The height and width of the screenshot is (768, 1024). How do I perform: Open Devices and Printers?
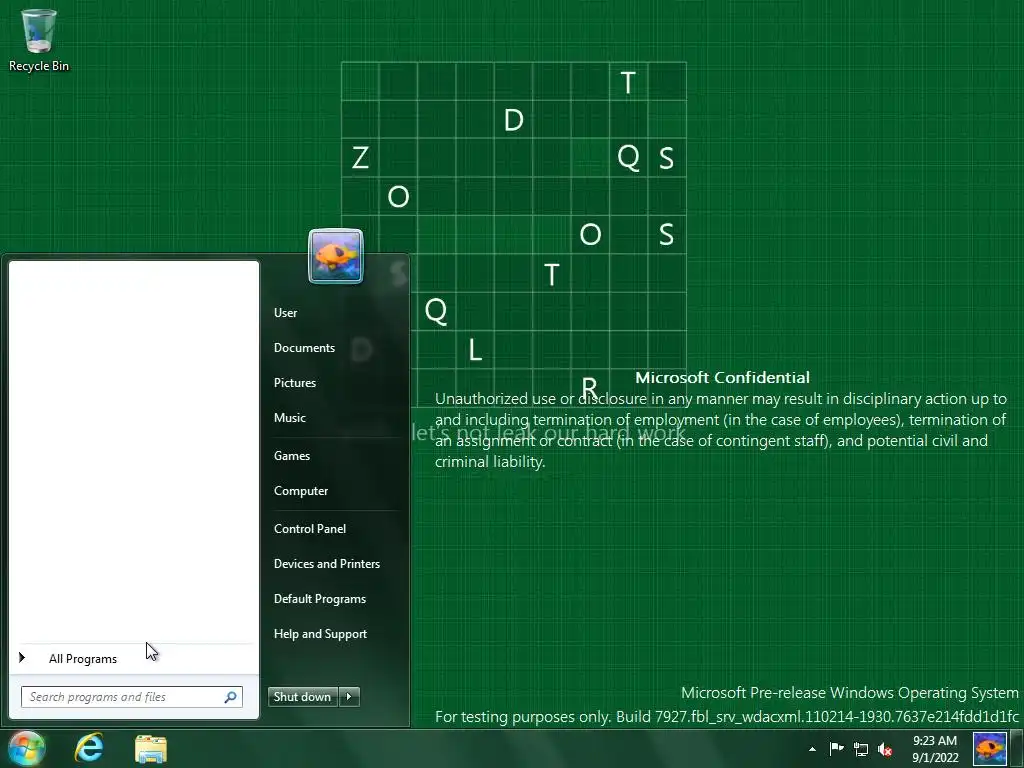[x=327, y=564]
